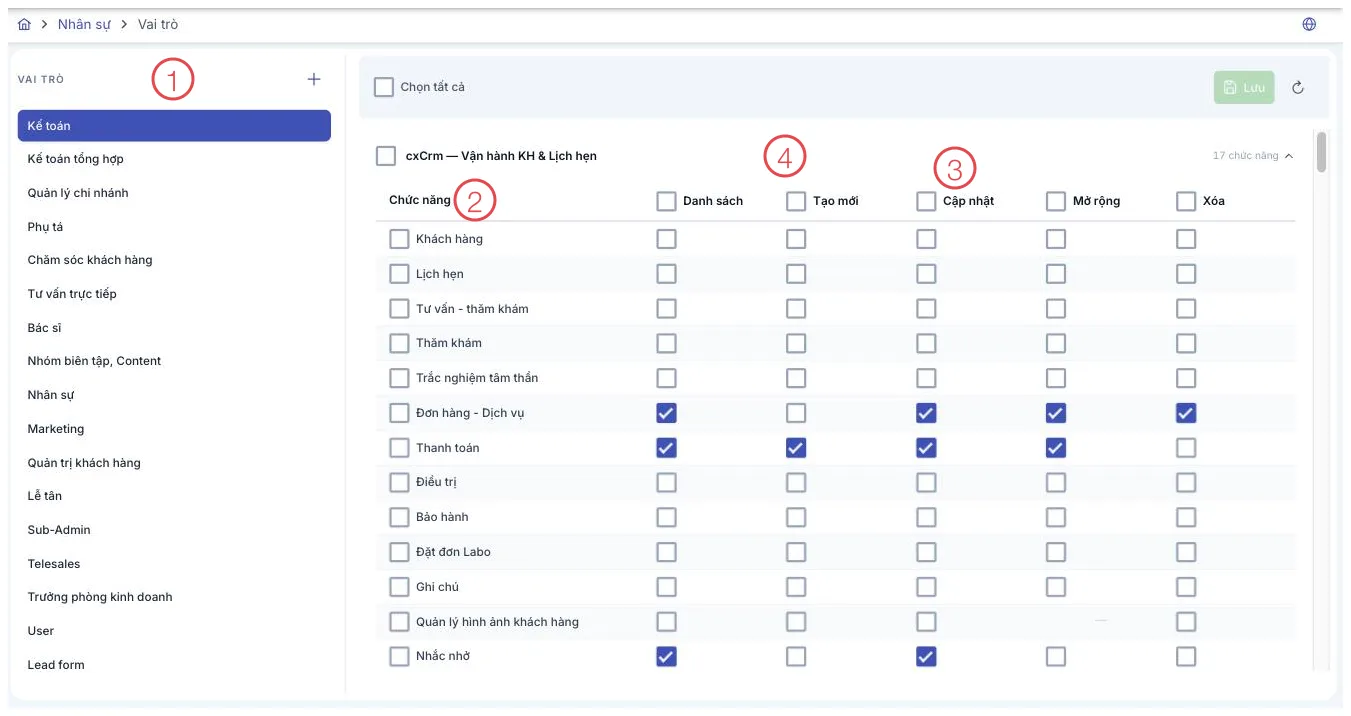The width and height of the screenshot is (1351, 716).
Task: Select the Nhóm biên tập, Content role
Action: tap(174, 361)
